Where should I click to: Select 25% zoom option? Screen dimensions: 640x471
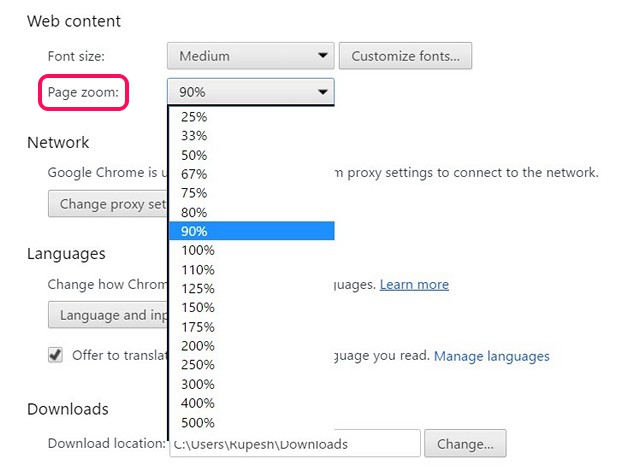click(251, 117)
